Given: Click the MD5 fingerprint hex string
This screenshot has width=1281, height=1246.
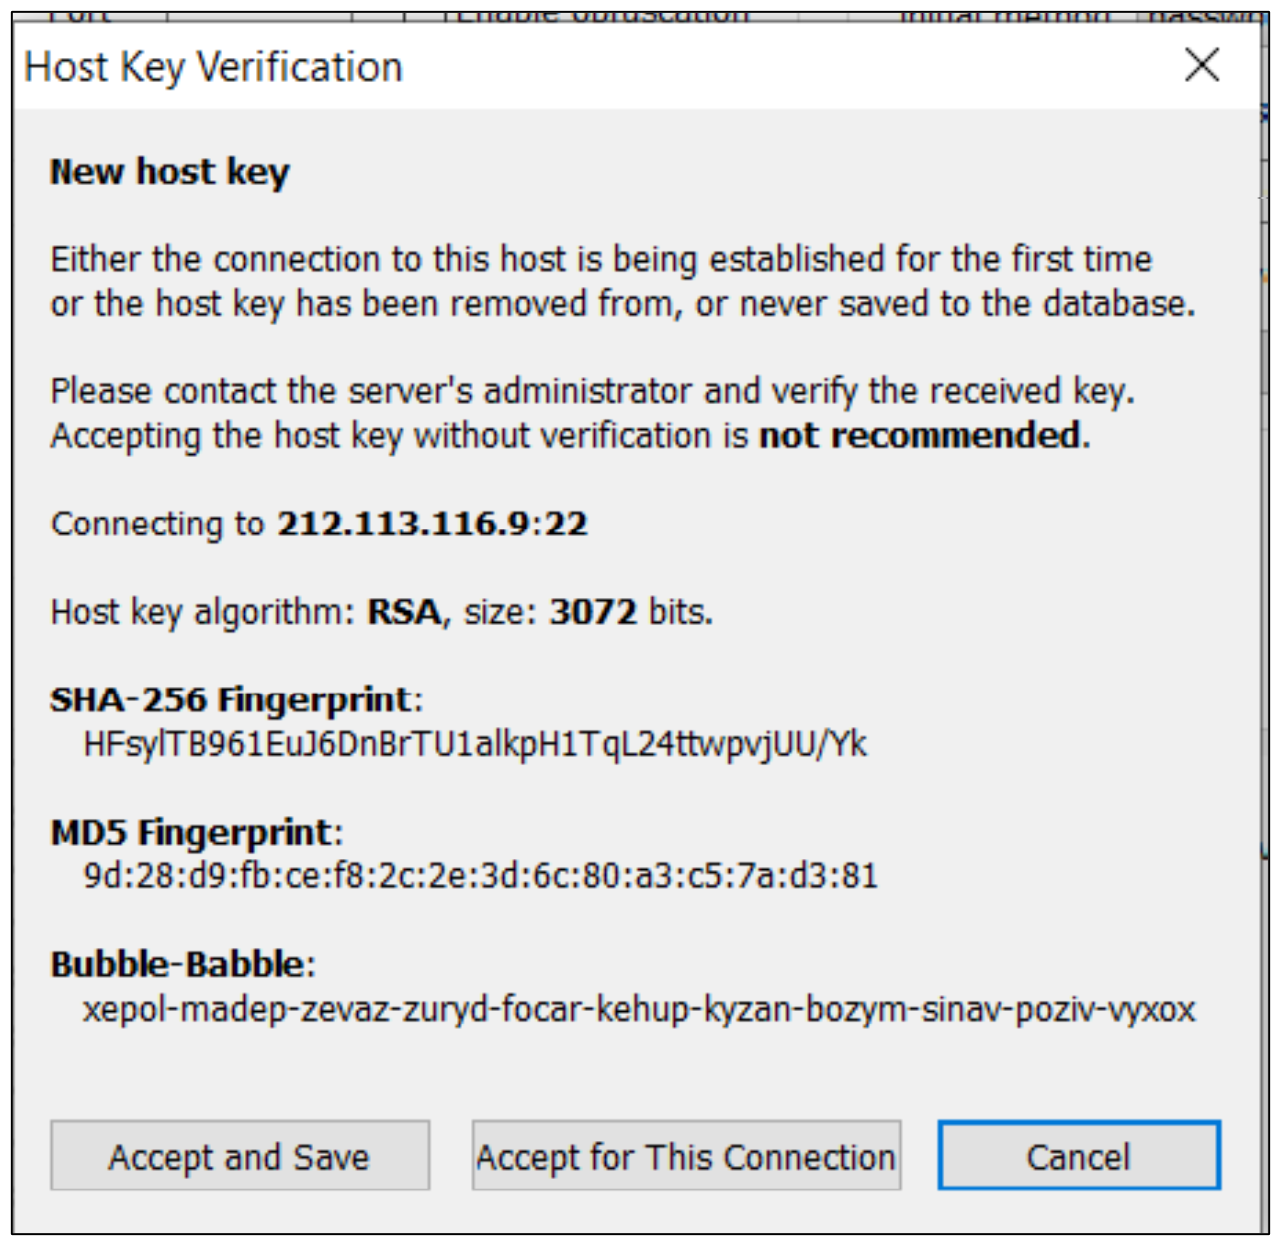Looking at the screenshot, I should click(480, 876).
